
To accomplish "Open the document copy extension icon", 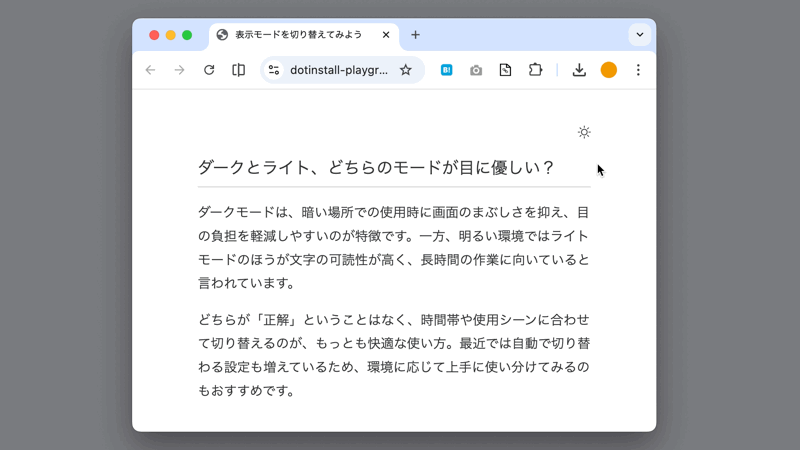I will (x=505, y=70).
